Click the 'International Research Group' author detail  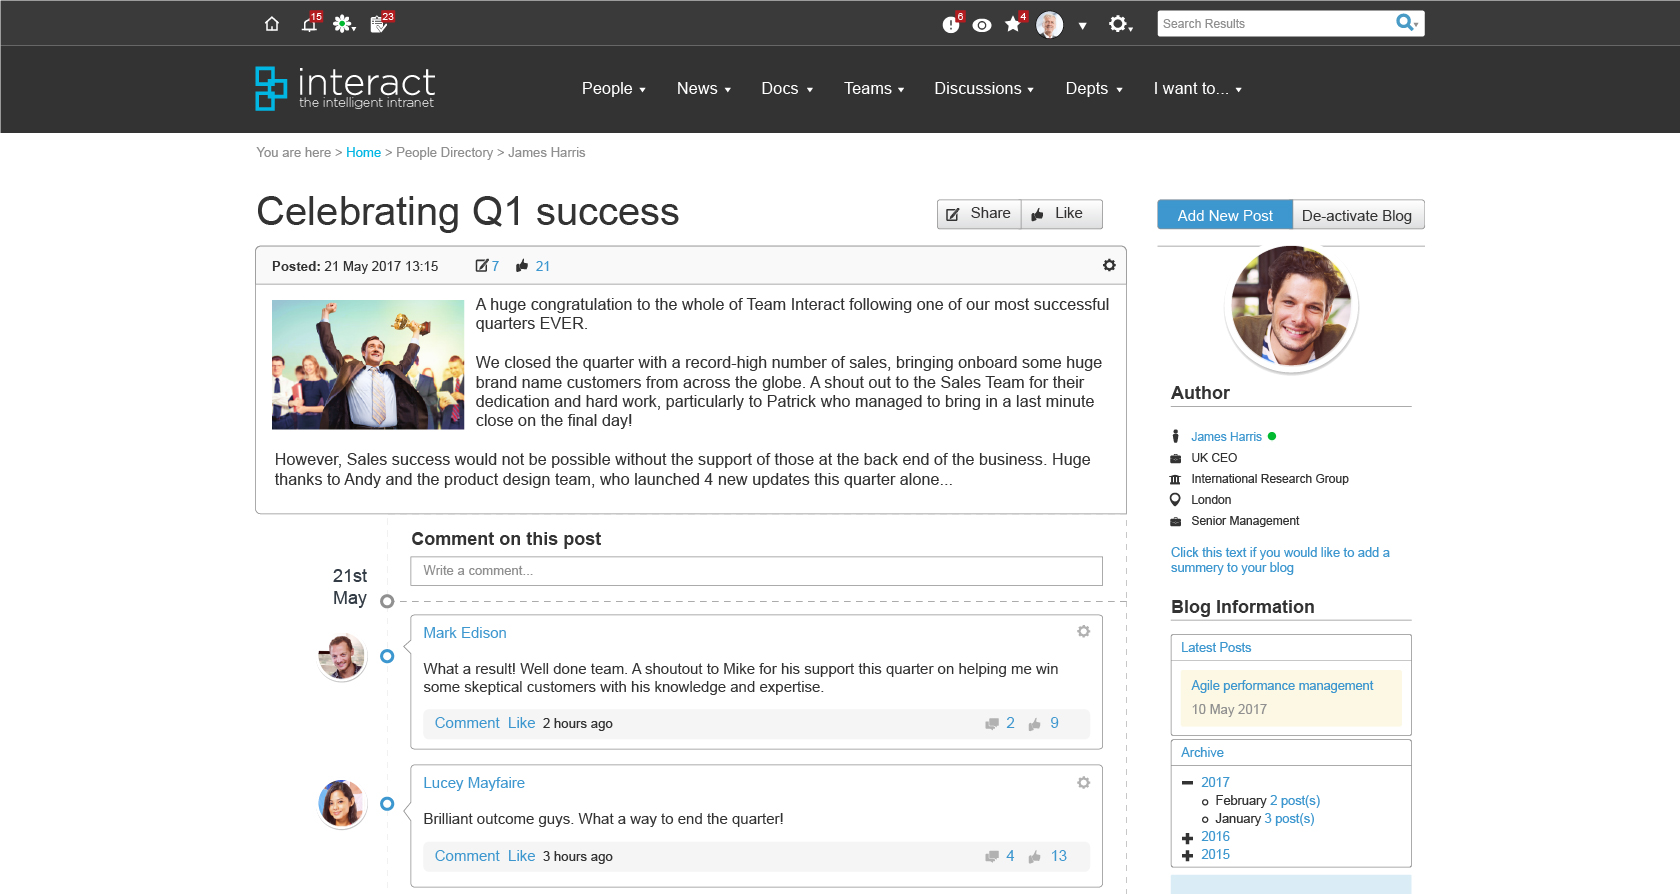(x=1269, y=479)
